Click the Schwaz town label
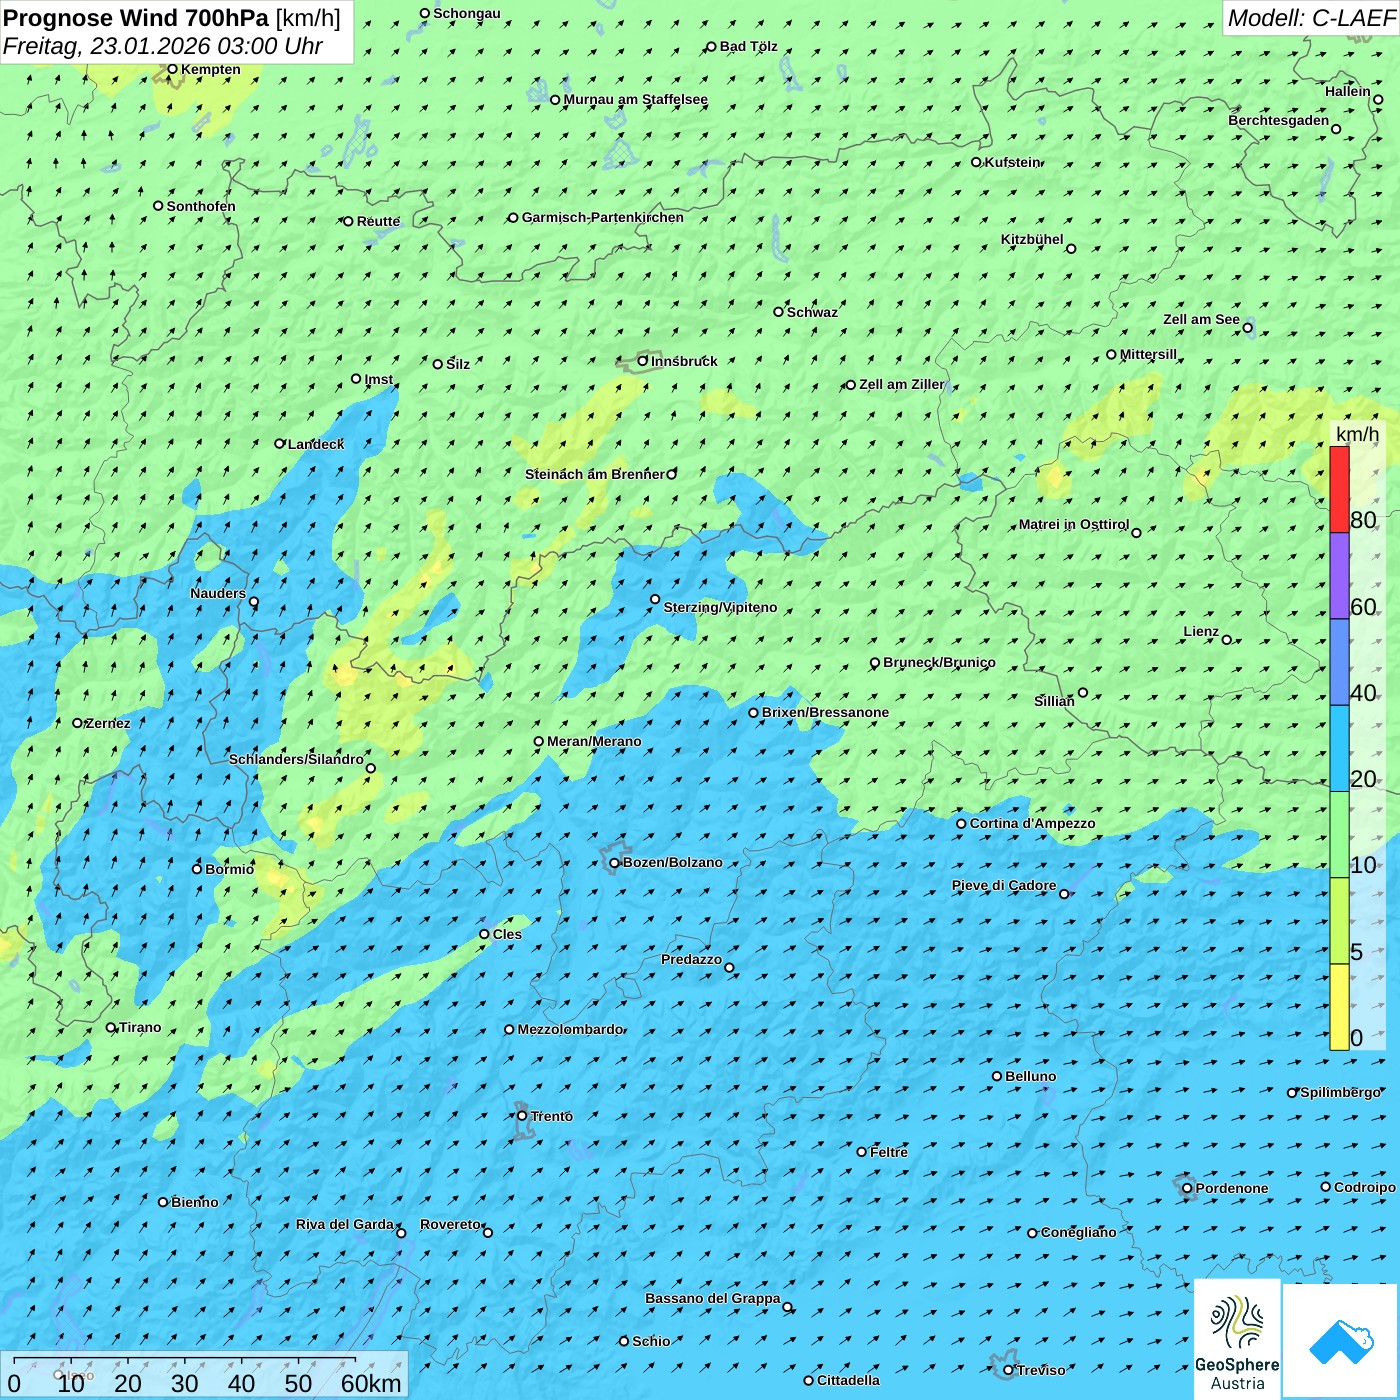This screenshot has width=1400, height=1400. click(812, 312)
